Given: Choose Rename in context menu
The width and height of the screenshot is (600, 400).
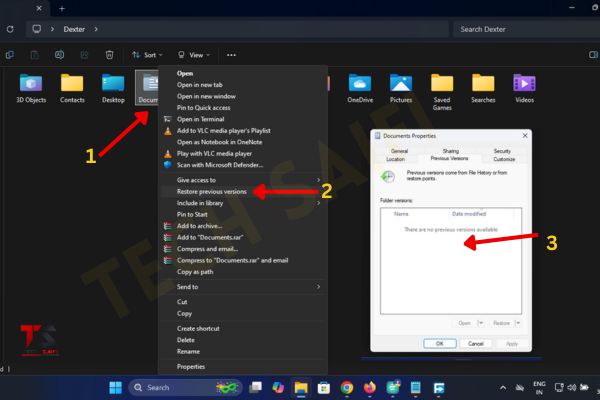Looking at the screenshot, I should point(188,351).
